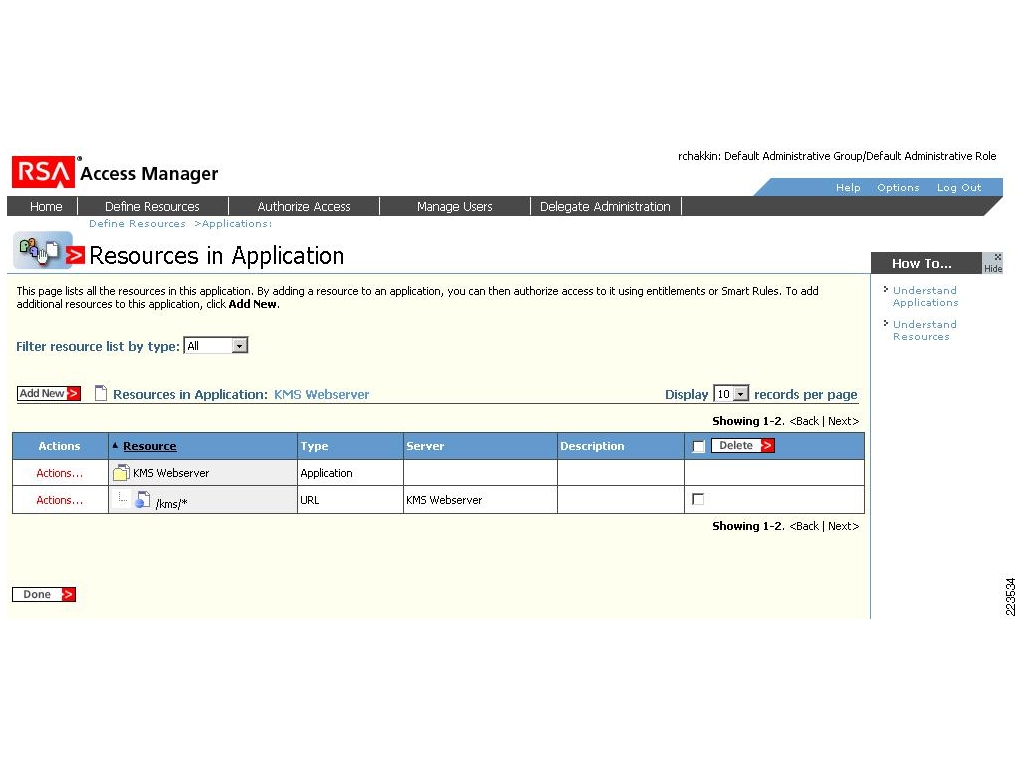This screenshot has height=768, width=1024.
Task: Click the Delete button
Action: [x=743, y=445]
